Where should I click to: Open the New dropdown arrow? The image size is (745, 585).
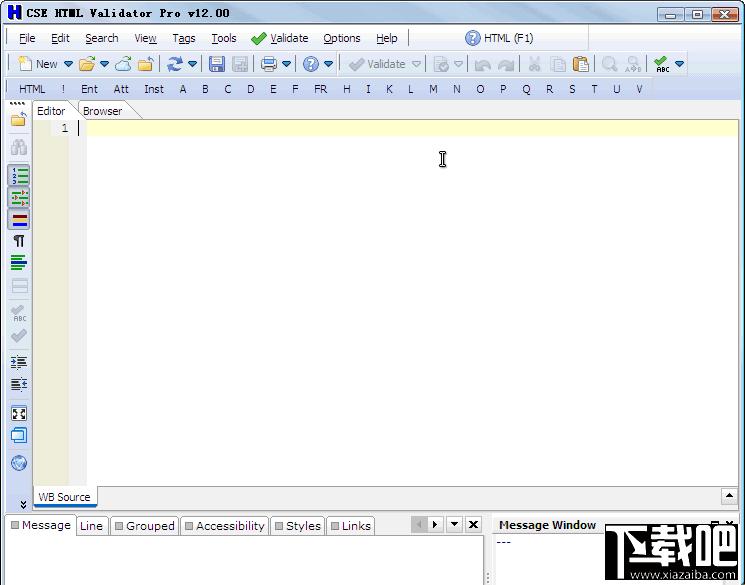68,64
